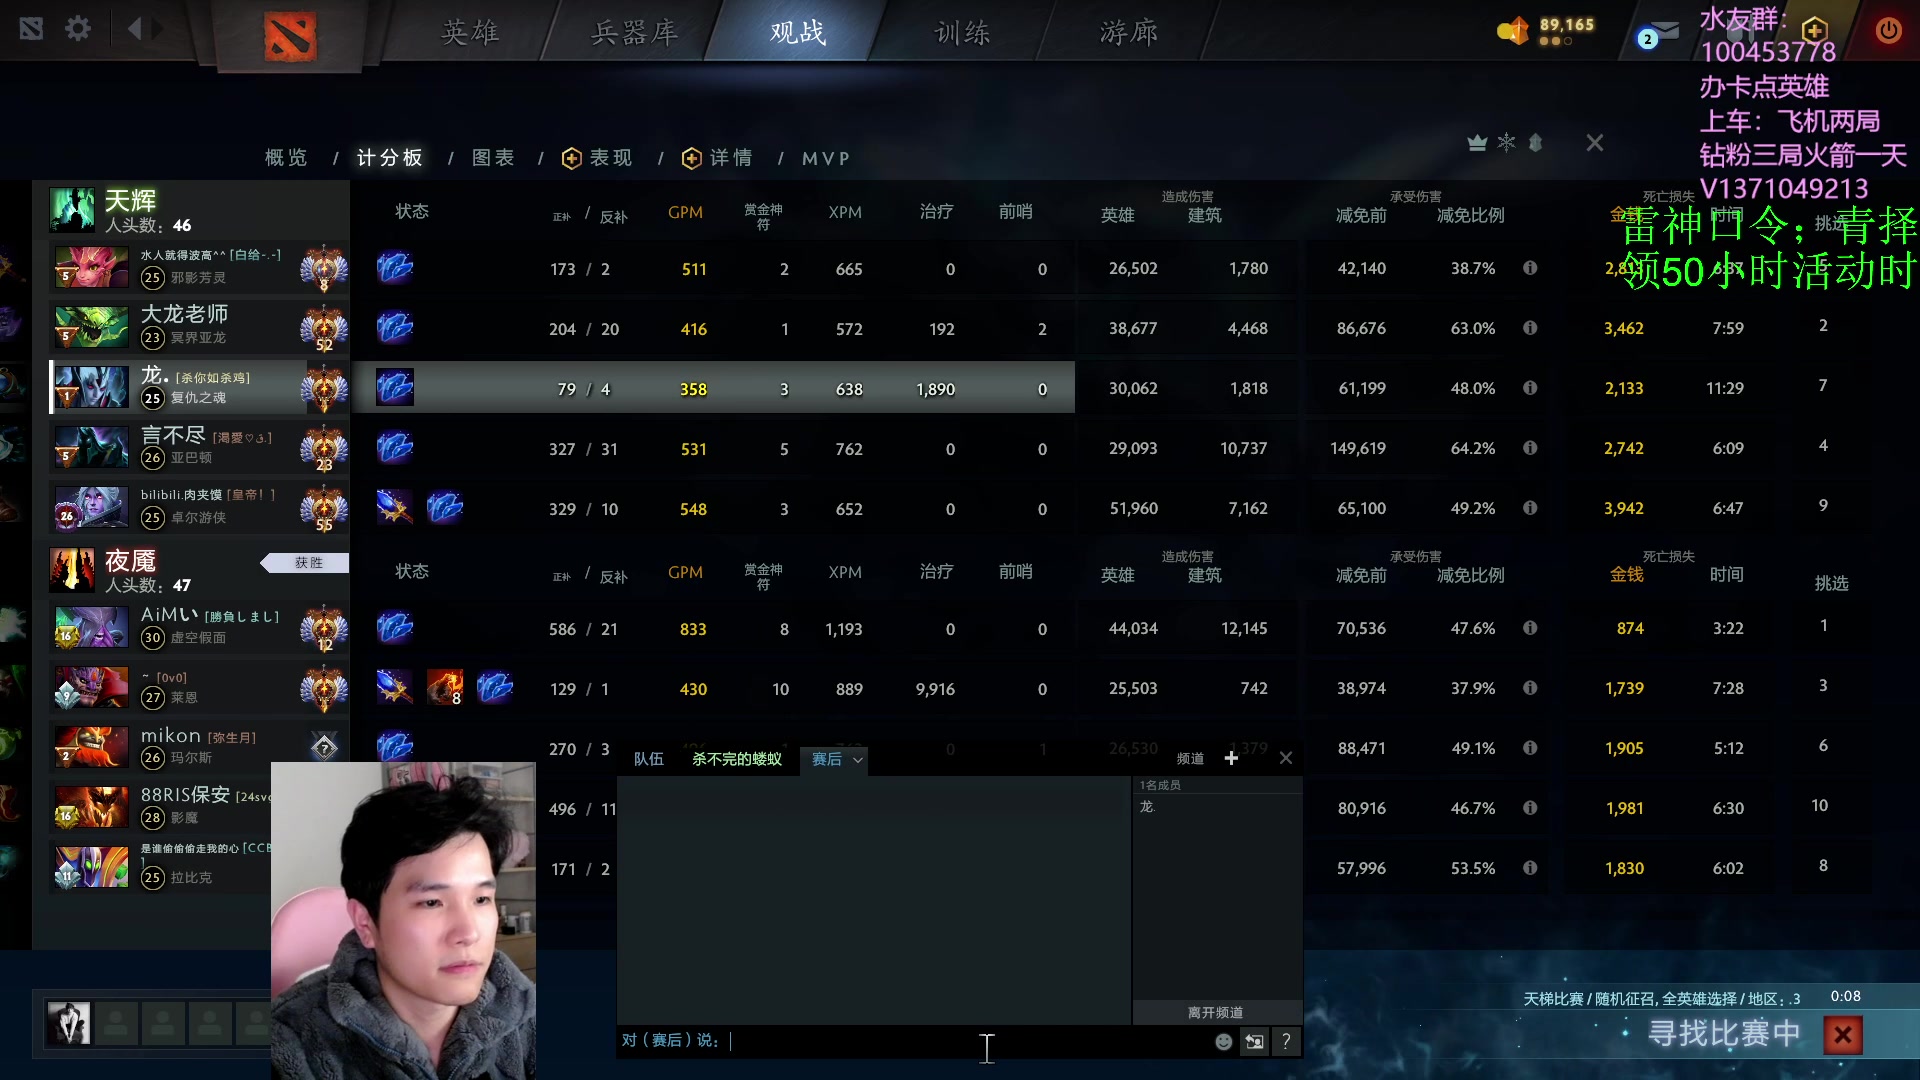Click damage info icon on 38.7% row
This screenshot has height=1080, width=1920.
(x=1530, y=268)
